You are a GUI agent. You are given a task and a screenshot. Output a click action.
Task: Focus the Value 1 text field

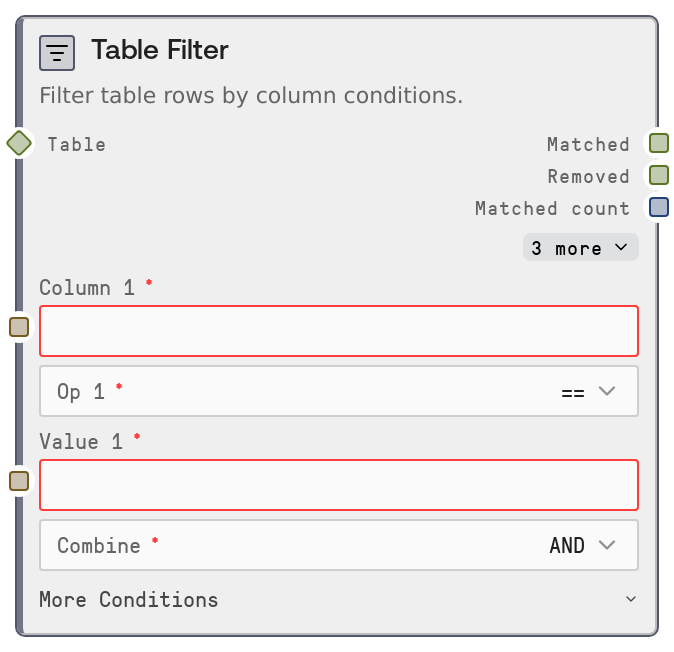coord(338,485)
